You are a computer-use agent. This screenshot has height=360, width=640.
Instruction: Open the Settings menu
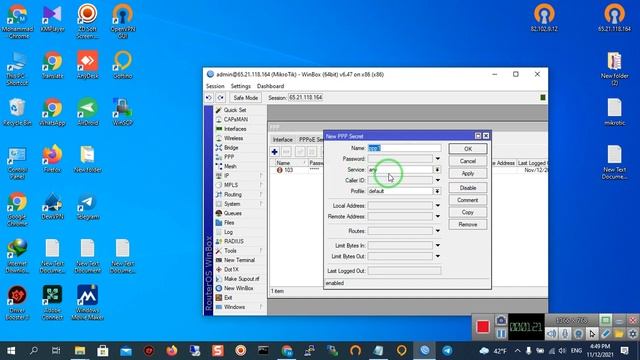coord(240,86)
